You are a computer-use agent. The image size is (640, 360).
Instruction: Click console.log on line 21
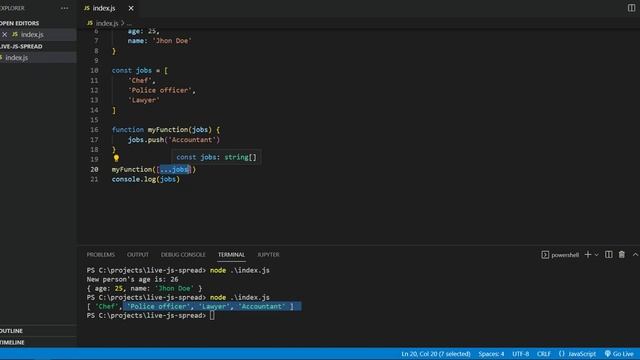[133, 179]
